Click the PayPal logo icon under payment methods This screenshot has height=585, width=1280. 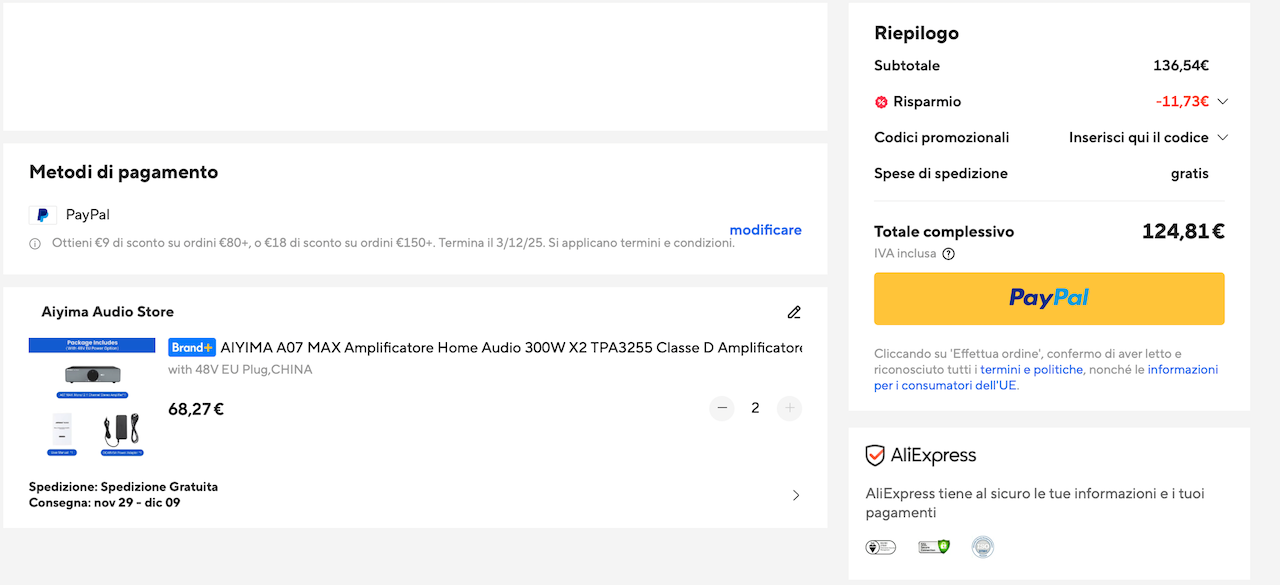click(42, 215)
